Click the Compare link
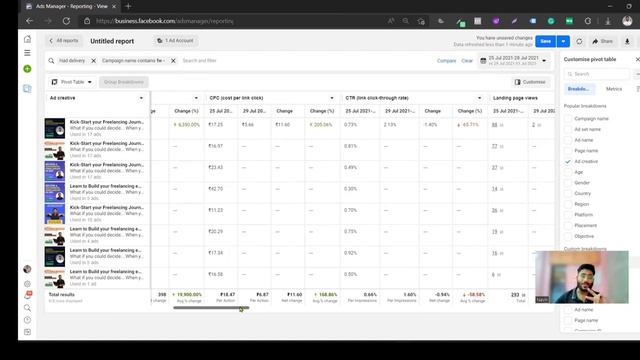This screenshot has height=360, width=640. (446, 61)
